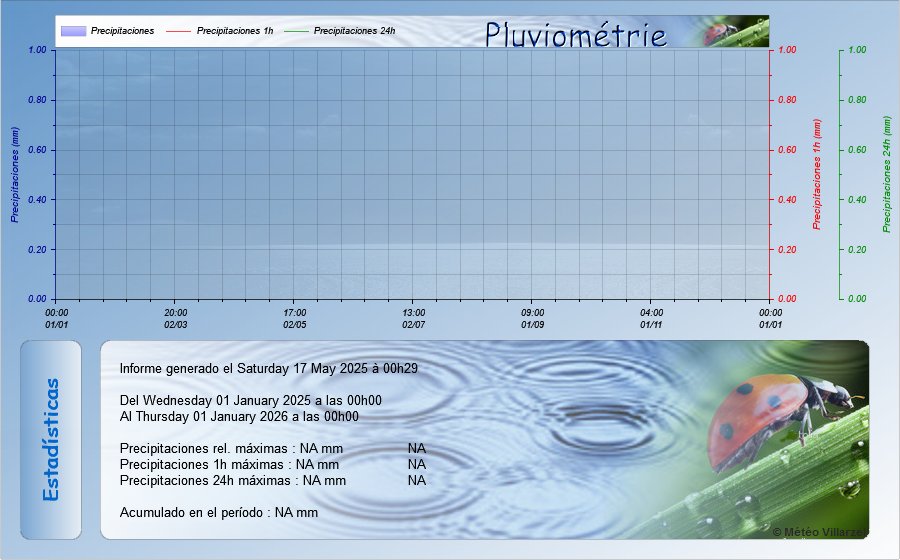Click the green 'Precipitaciones 24h (mm)' axis title
Image resolution: width=900 pixels, height=560 pixels.
887,174
